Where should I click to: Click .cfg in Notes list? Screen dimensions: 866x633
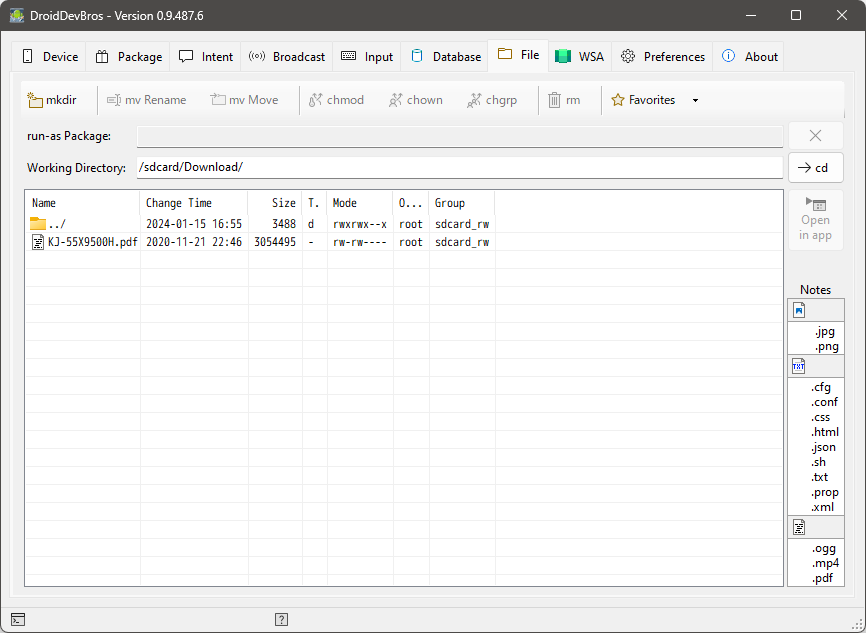click(821, 387)
